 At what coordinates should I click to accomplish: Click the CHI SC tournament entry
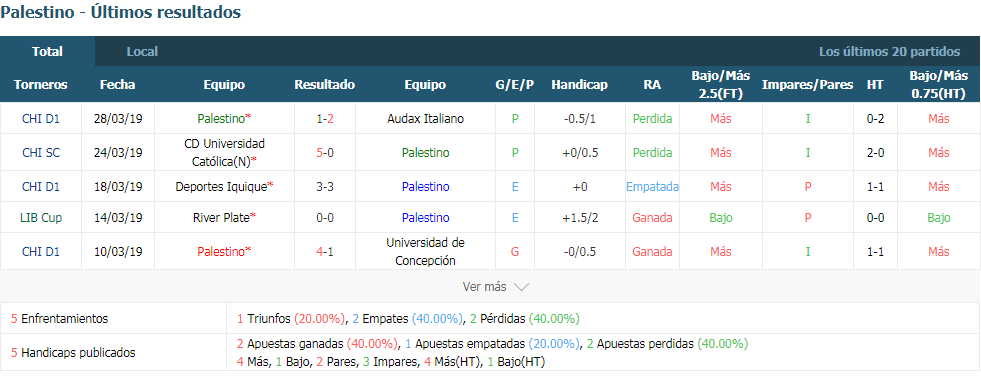tap(41, 152)
